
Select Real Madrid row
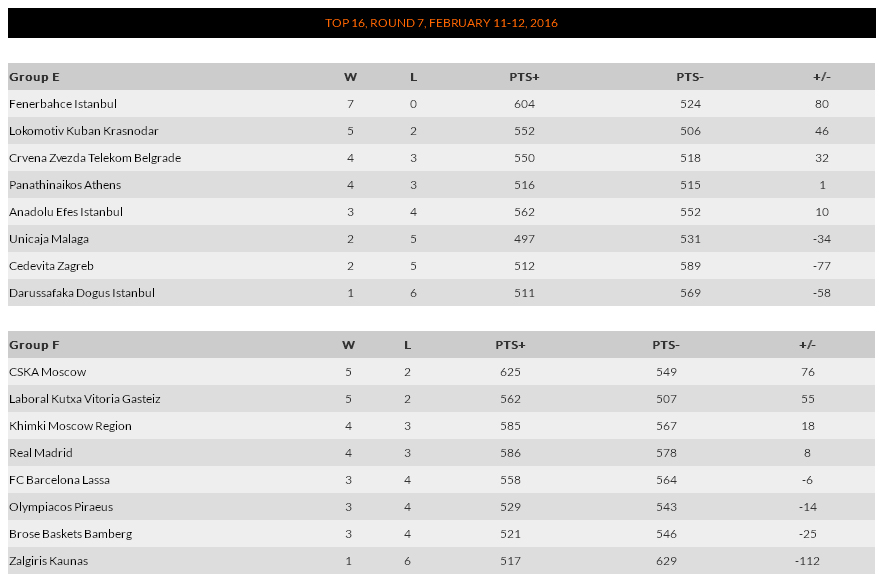[441, 453]
